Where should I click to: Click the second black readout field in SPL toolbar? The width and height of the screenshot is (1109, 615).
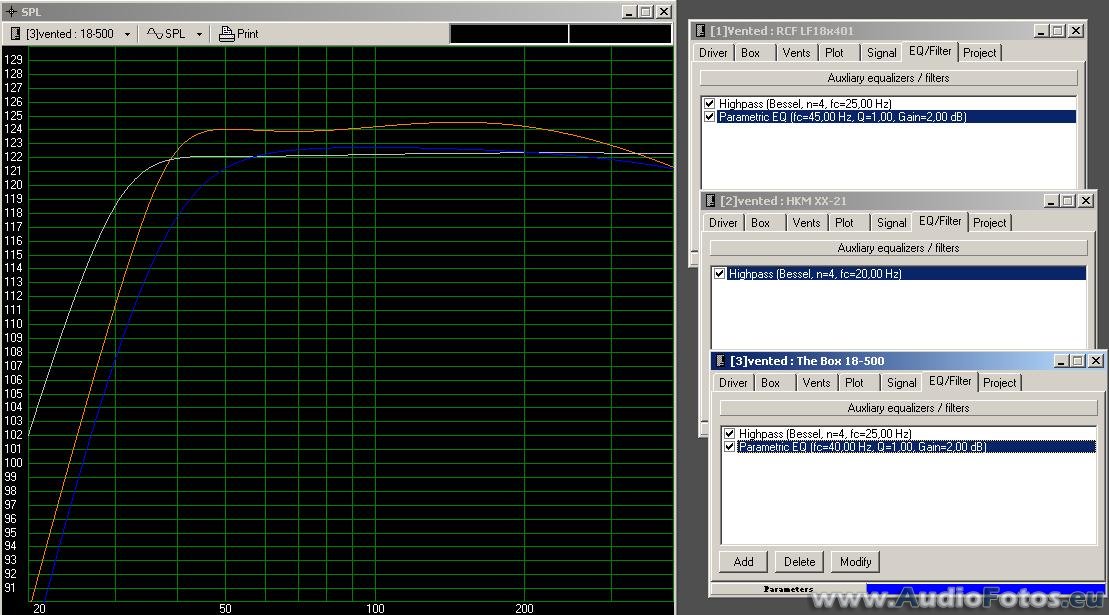[x=620, y=33]
